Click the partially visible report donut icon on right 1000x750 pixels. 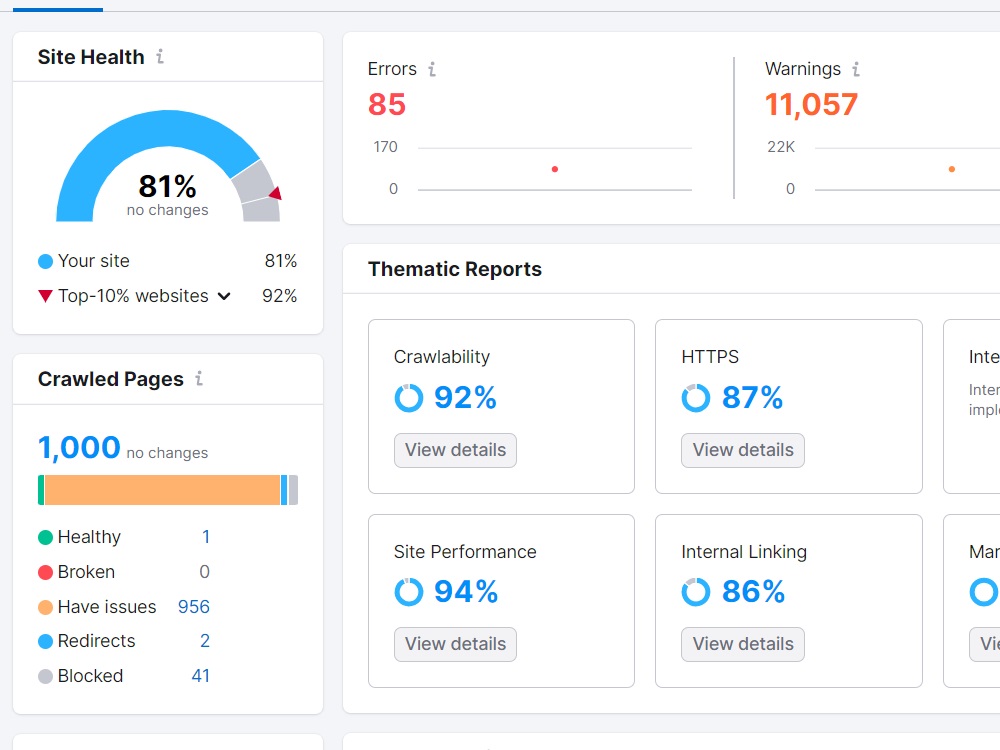[x=982, y=592]
